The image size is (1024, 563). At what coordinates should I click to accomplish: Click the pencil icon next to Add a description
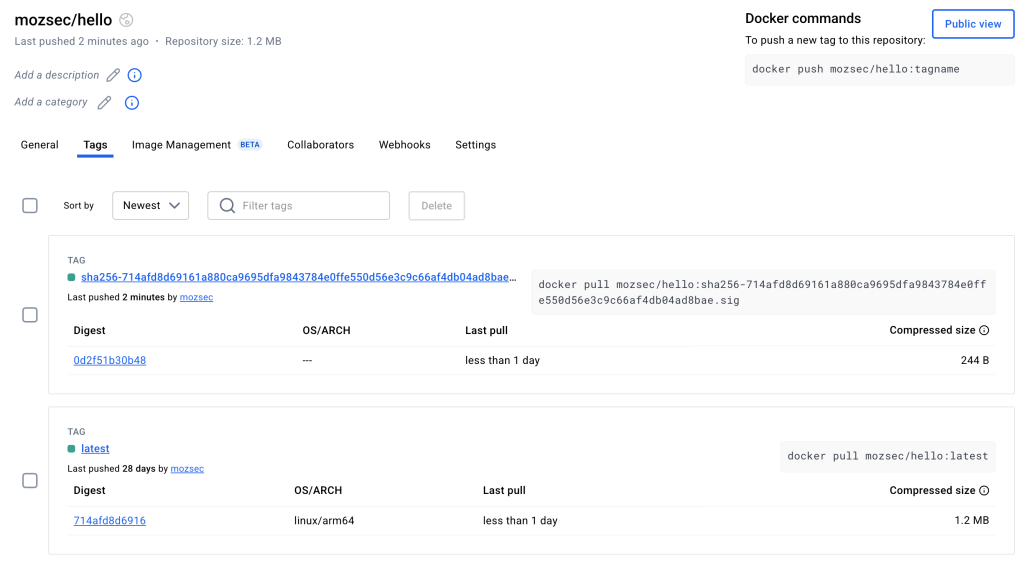coord(113,75)
